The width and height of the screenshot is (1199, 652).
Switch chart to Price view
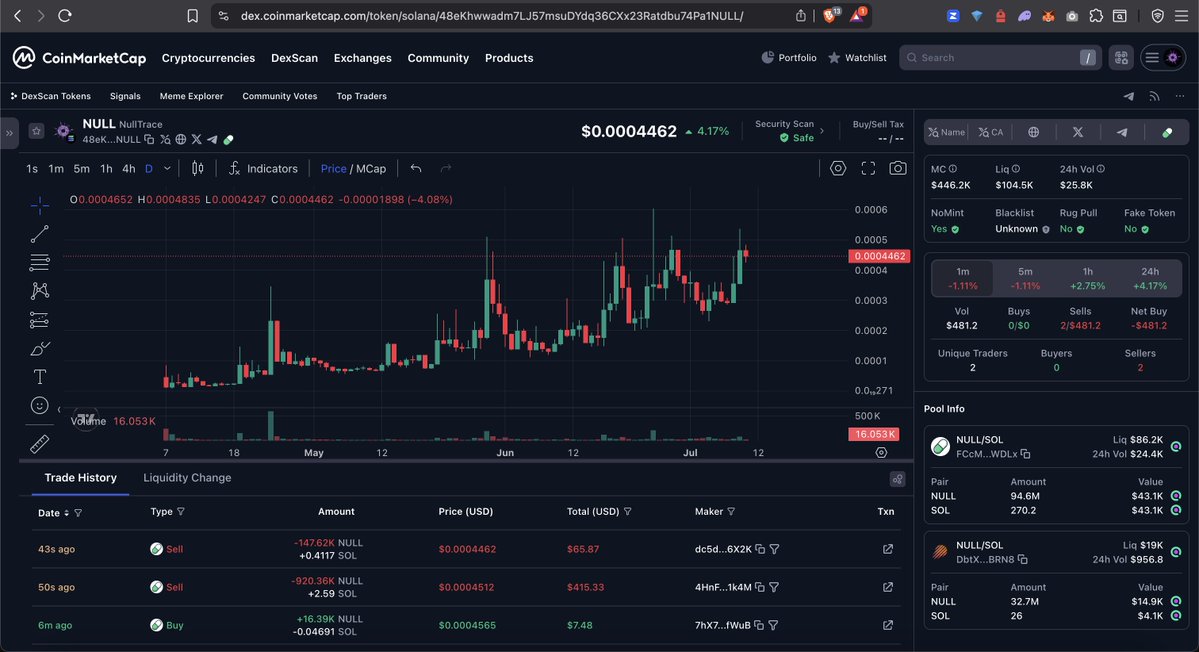[333, 169]
